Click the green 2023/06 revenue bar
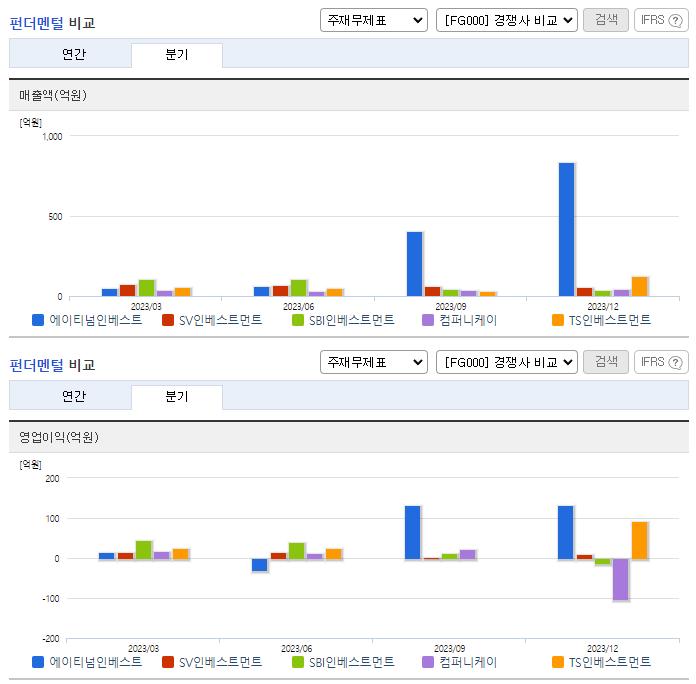Viewport: 696px width, 684px height. [299, 288]
